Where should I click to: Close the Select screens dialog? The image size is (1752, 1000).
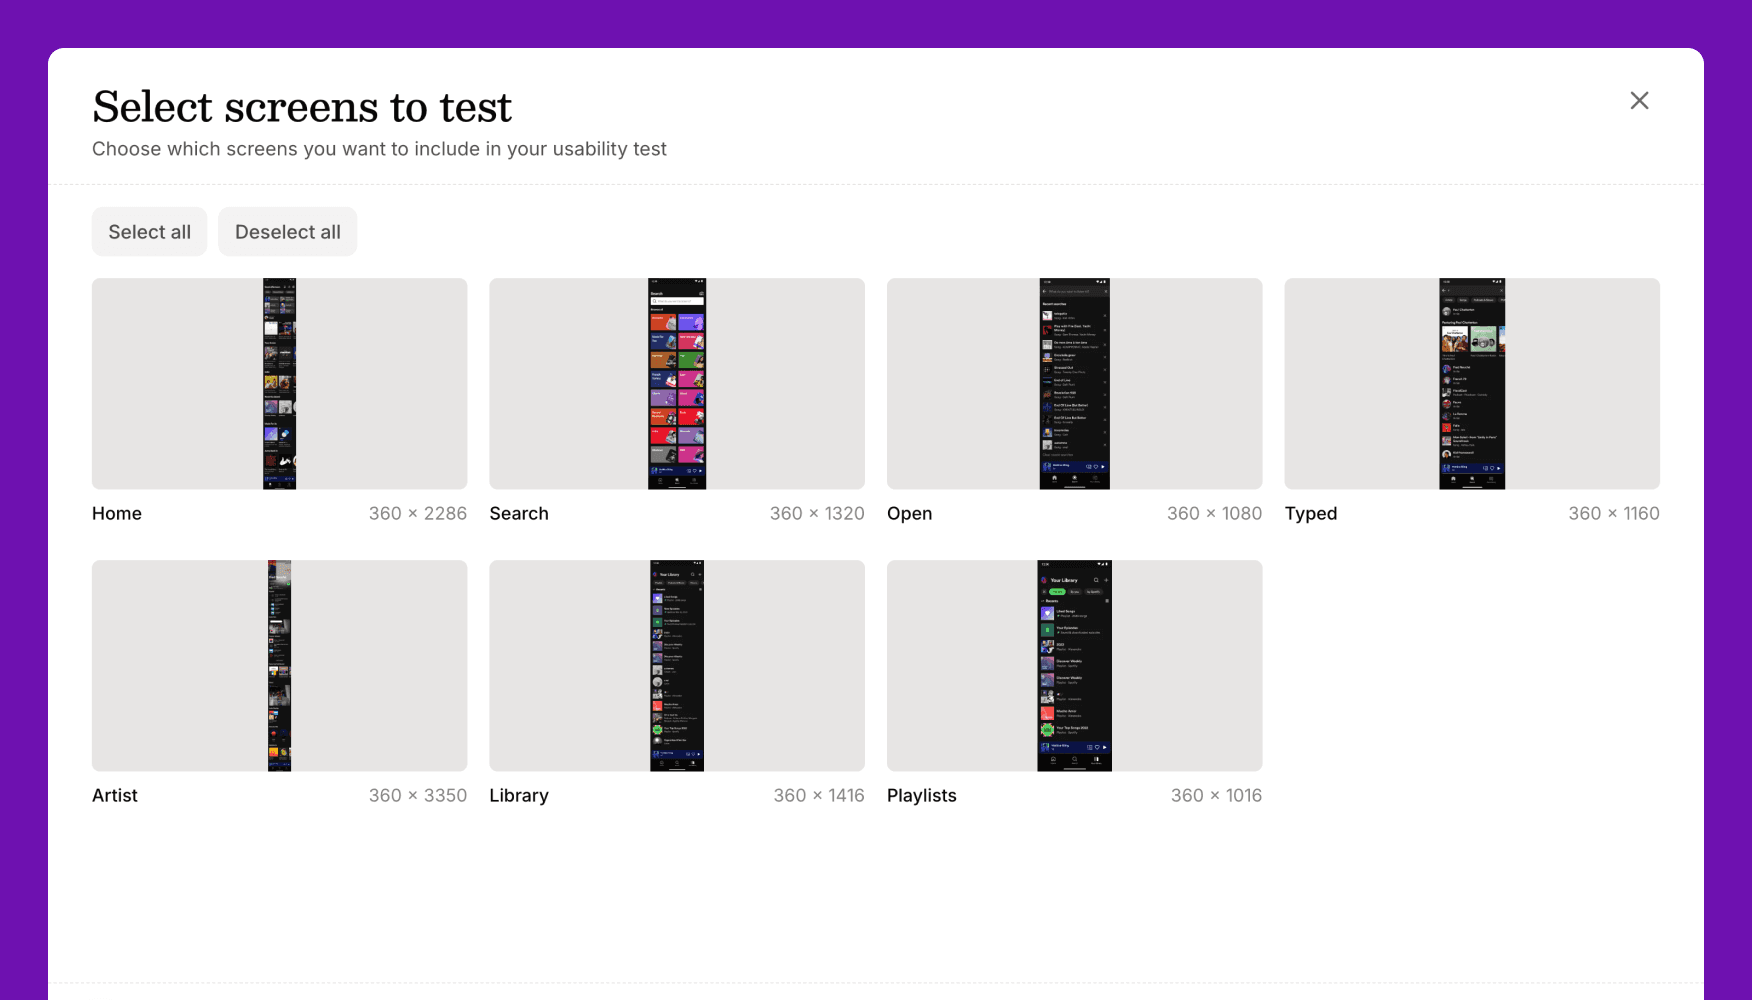pos(1639,100)
